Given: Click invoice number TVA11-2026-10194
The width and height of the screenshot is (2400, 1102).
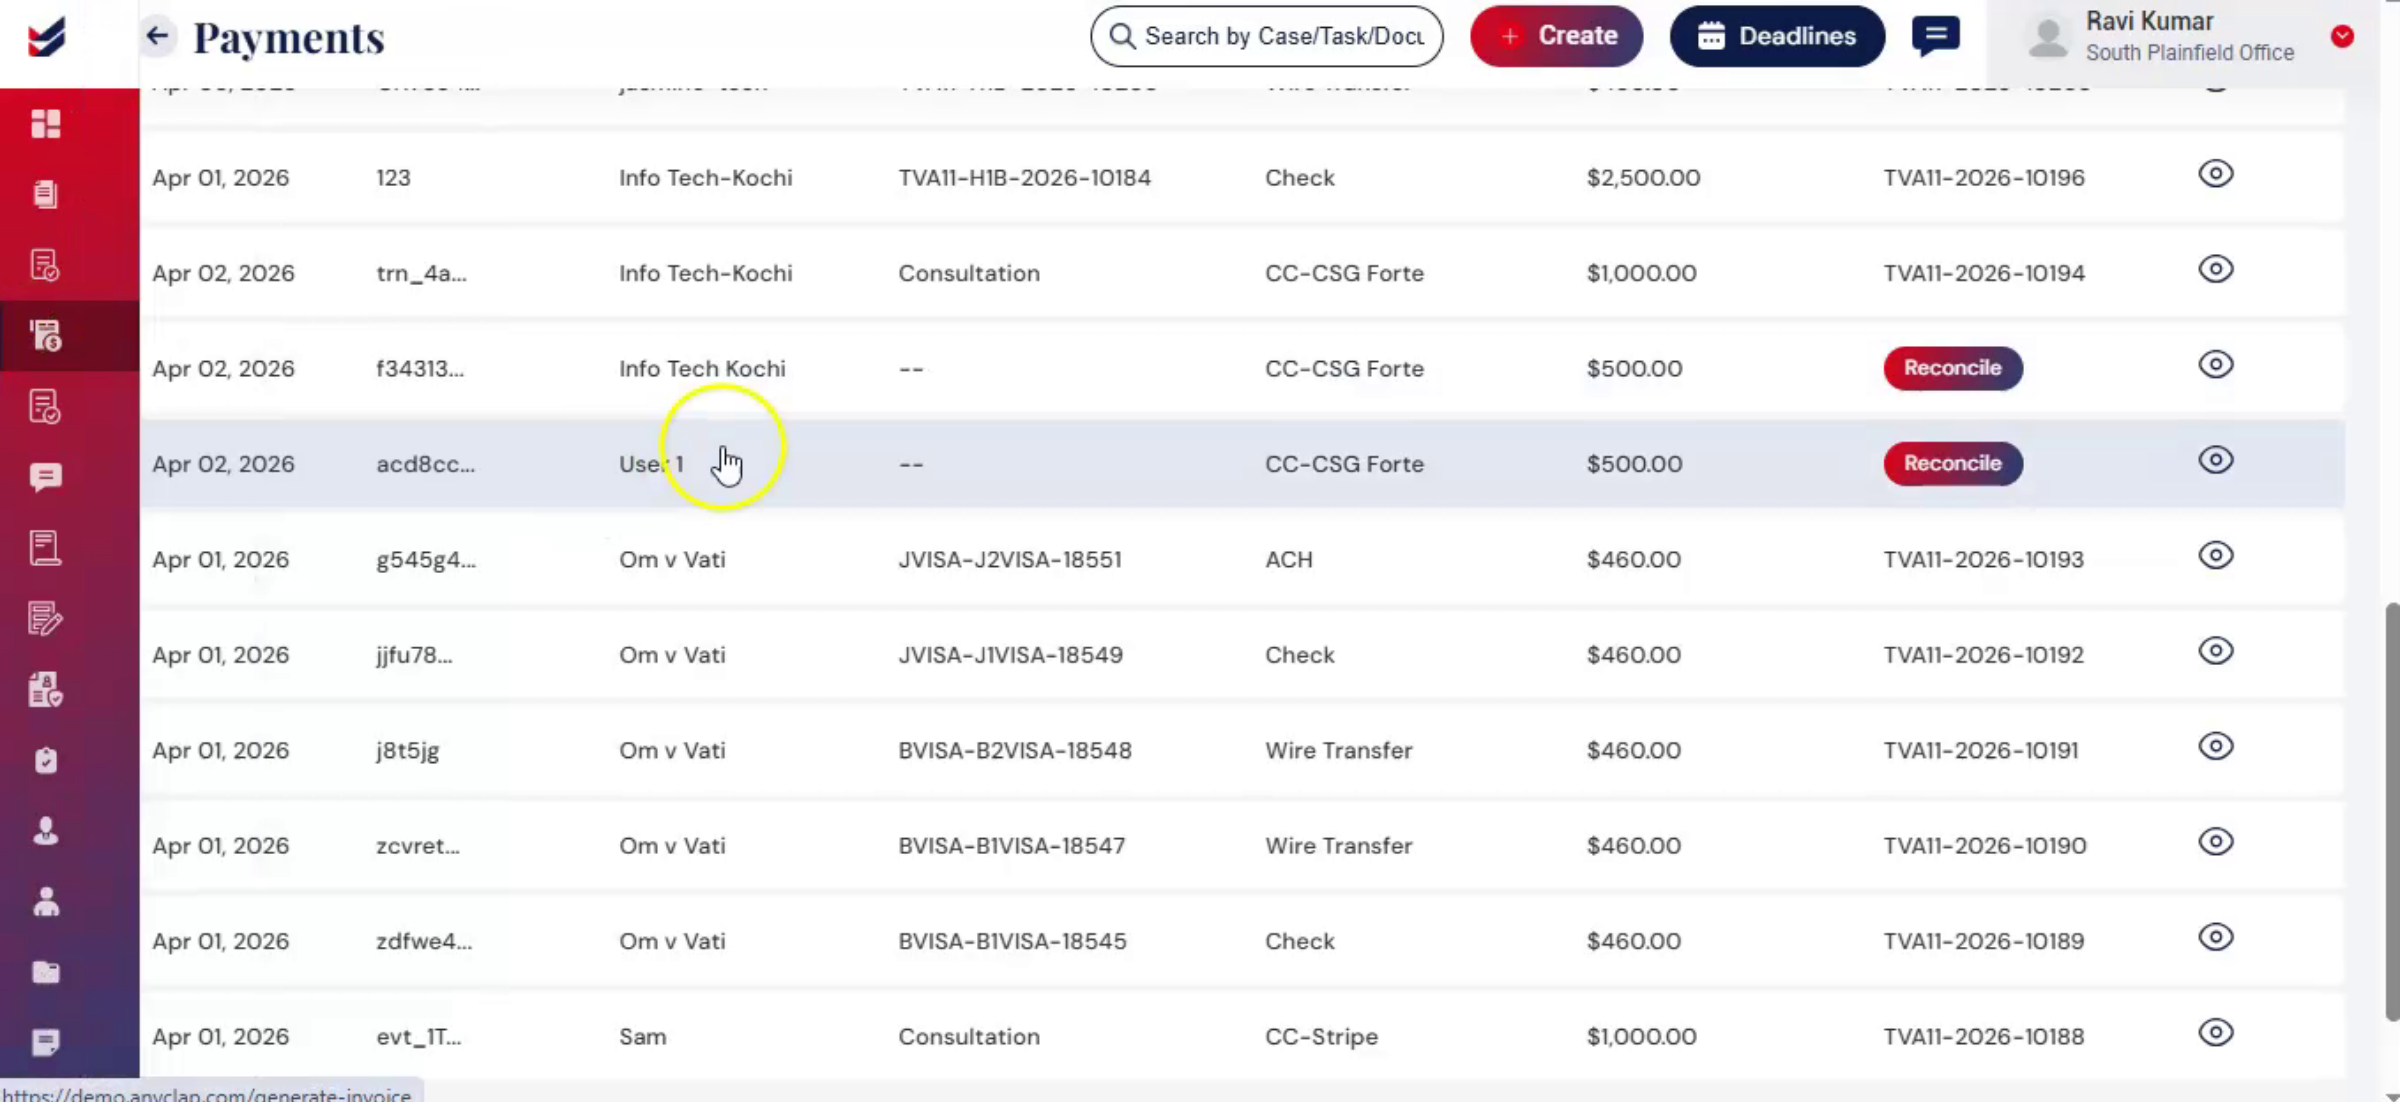Looking at the screenshot, I should [1984, 273].
